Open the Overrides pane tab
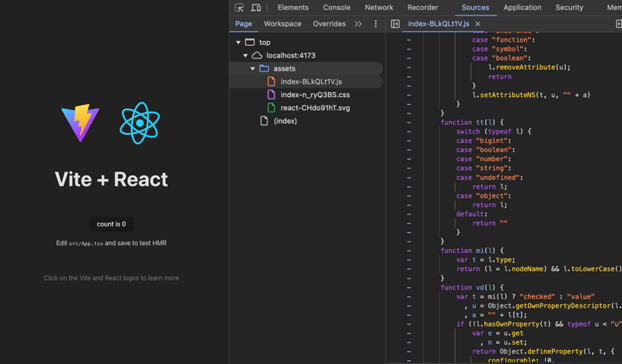 pos(329,24)
